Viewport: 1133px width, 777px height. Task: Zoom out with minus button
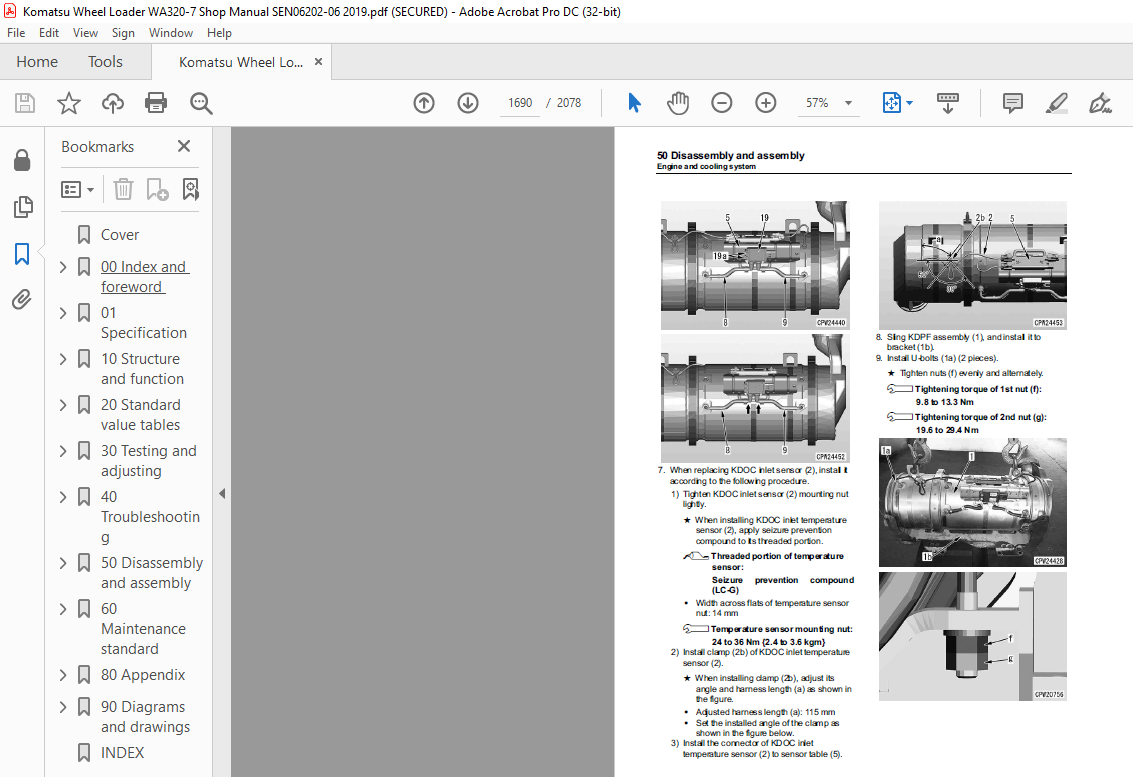(x=722, y=103)
